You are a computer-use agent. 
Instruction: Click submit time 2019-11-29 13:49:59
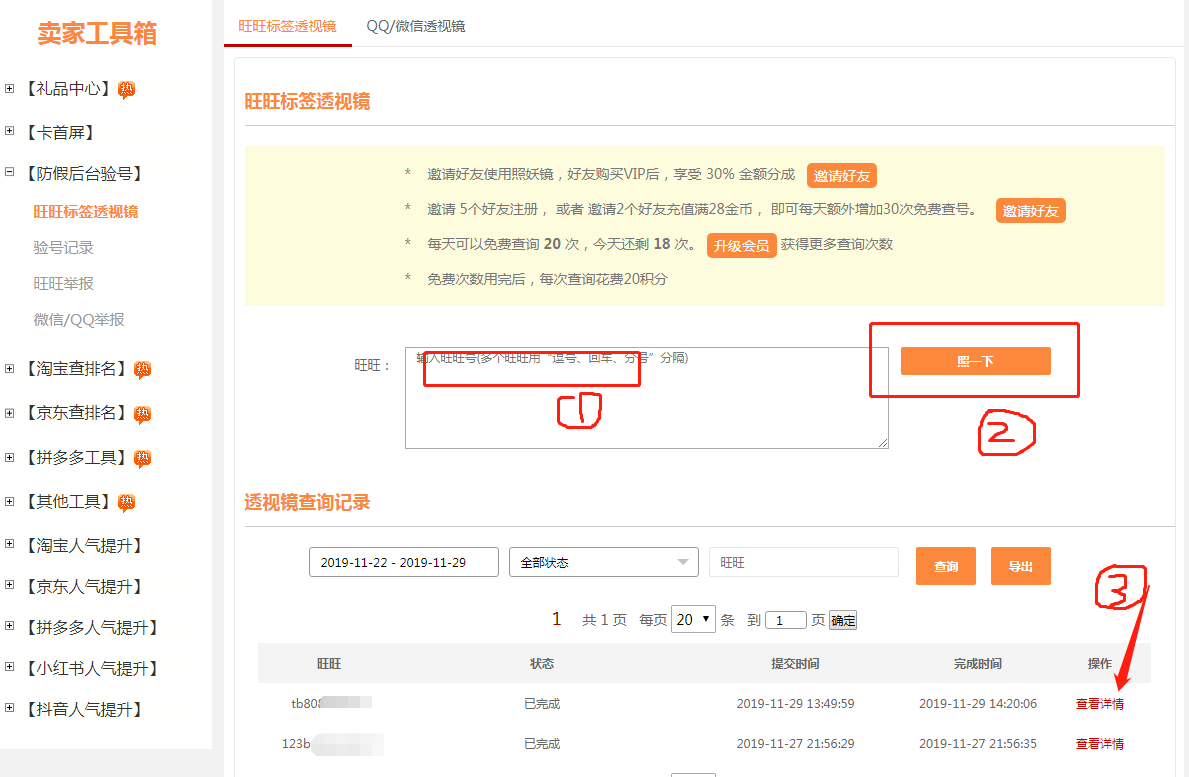click(795, 703)
